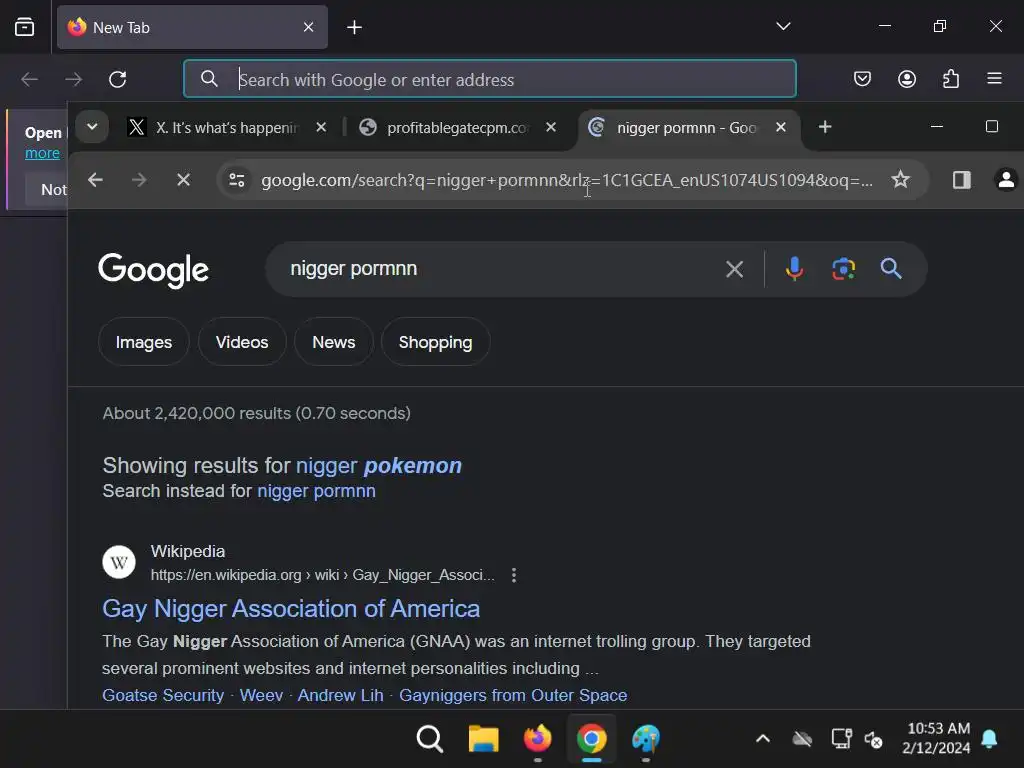1024x768 pixels.
Task: Filter results by Videos
Action: tap(242, 342)
